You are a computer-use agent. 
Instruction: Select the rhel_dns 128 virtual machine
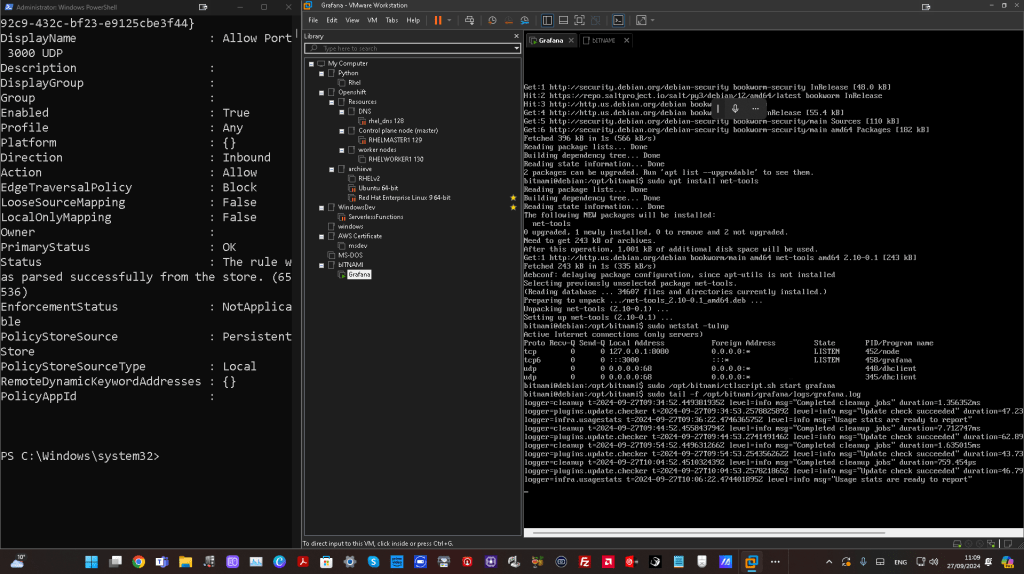[385, 121]
